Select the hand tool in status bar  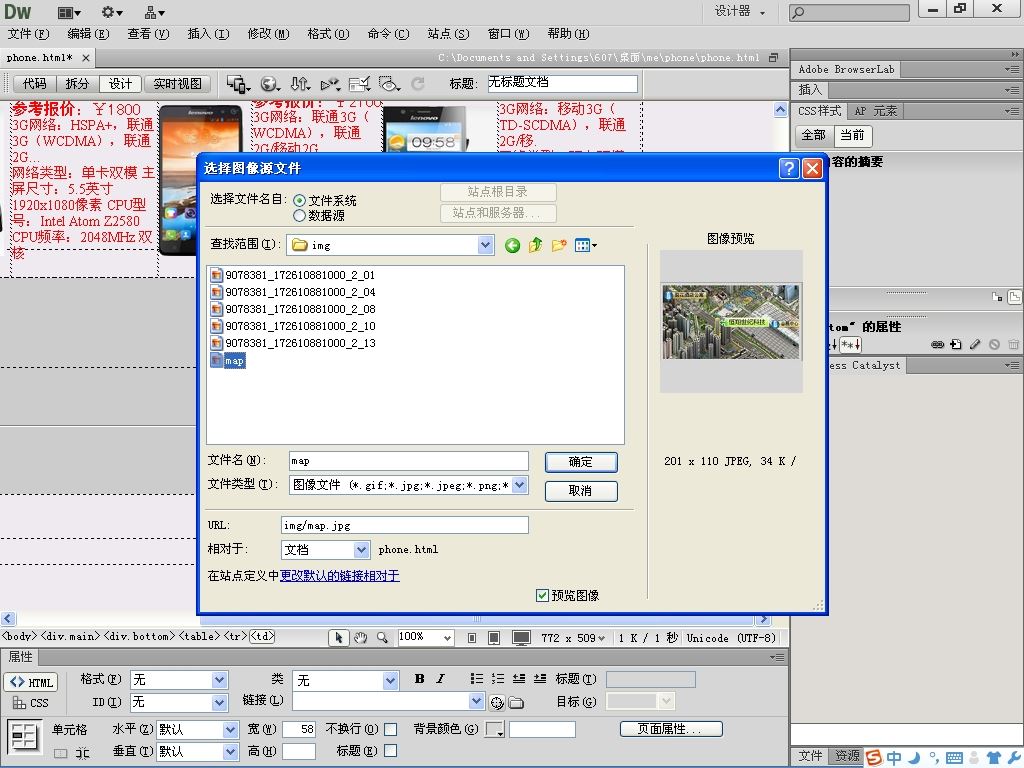tap(360, 637)
